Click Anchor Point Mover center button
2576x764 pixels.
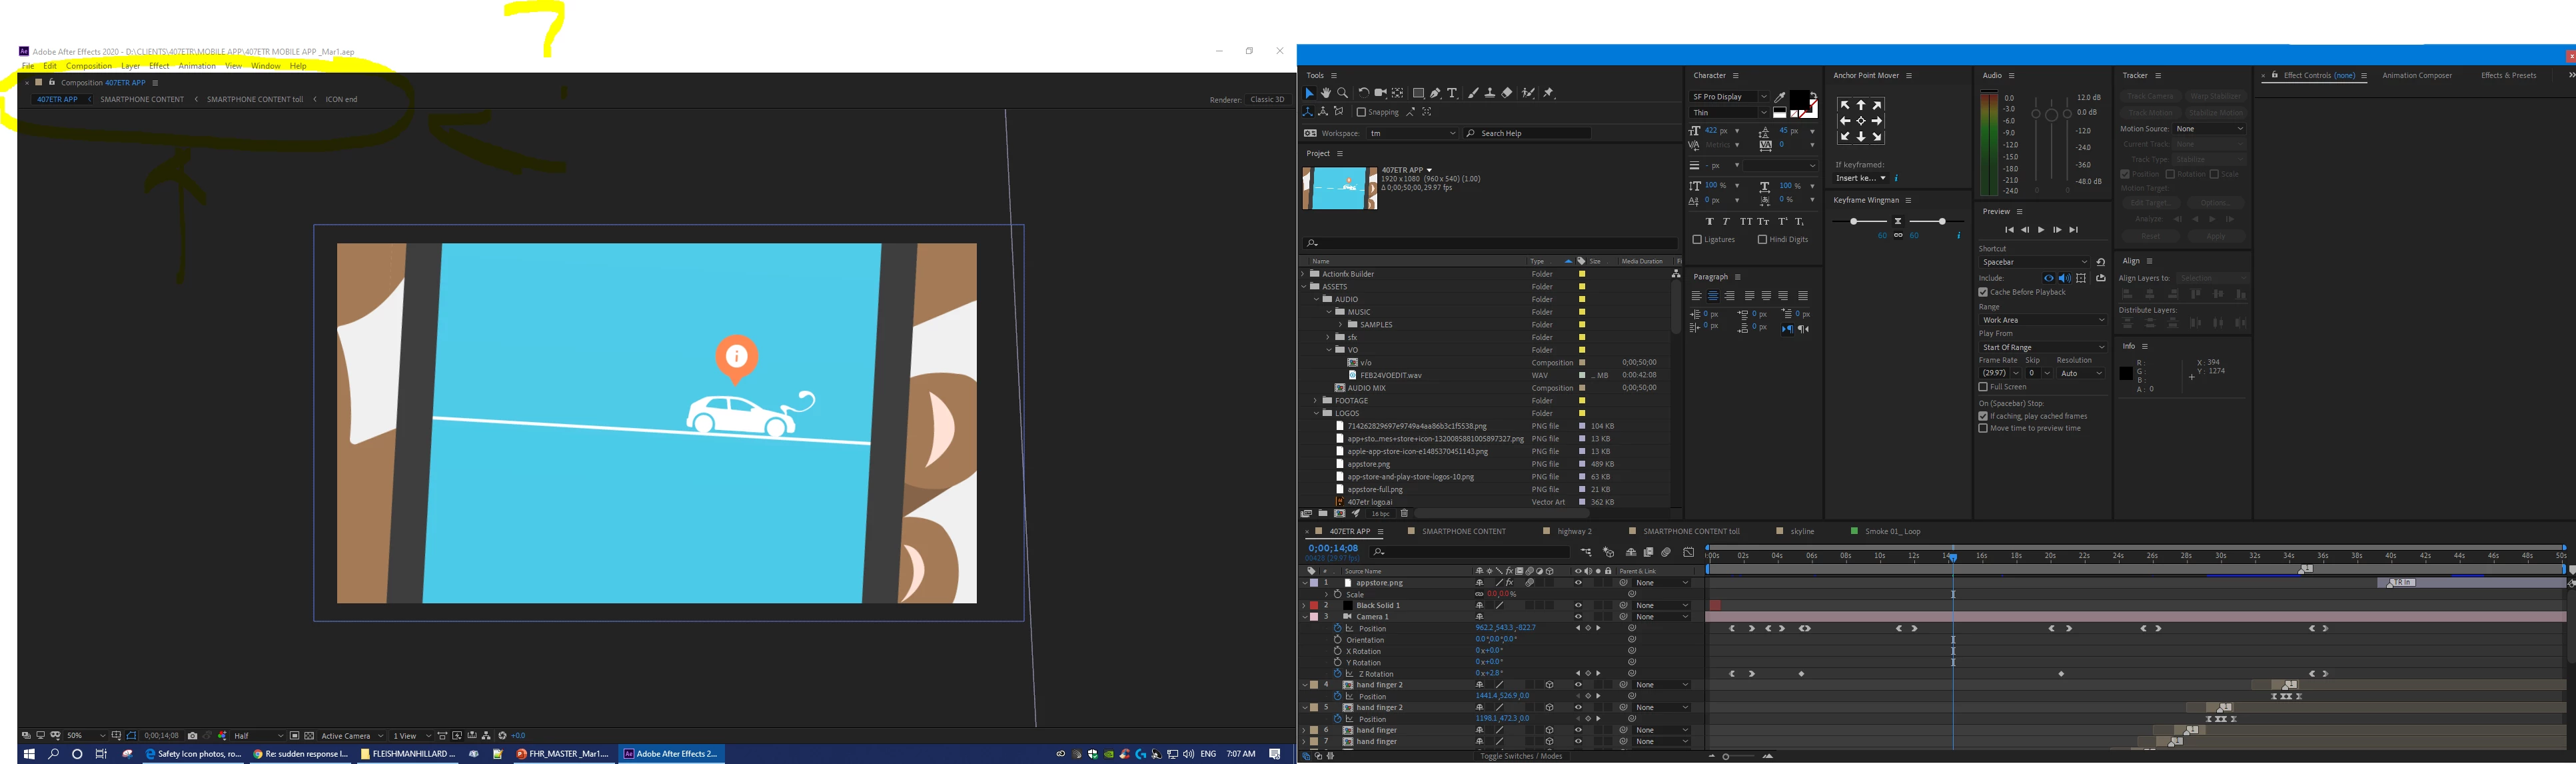point(1860,121)
